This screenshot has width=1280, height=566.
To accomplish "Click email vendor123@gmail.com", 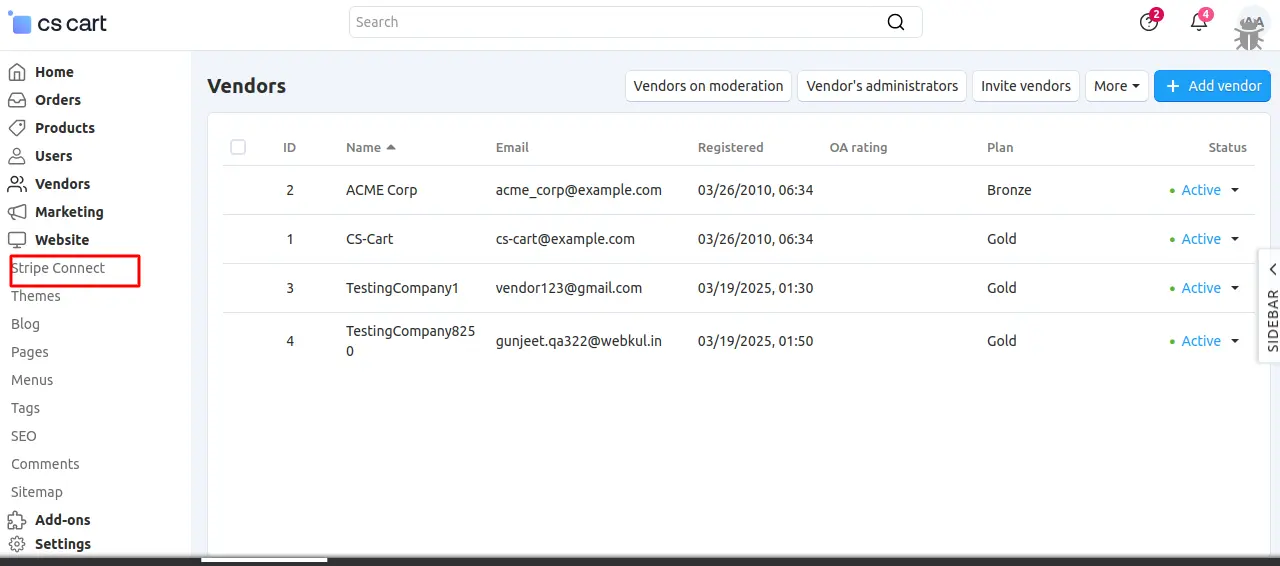I will [569, 288].
